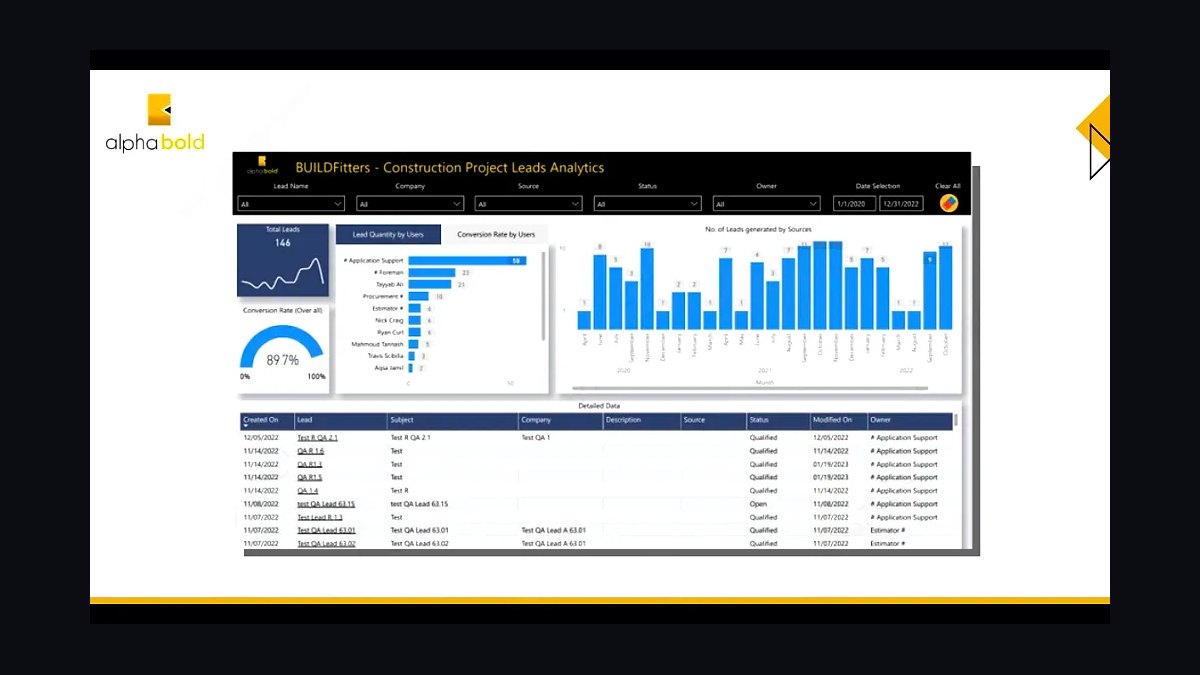Screen dimensions: 1200x675
Task: Select the October 2022 column bar
Action: (945, 288)
